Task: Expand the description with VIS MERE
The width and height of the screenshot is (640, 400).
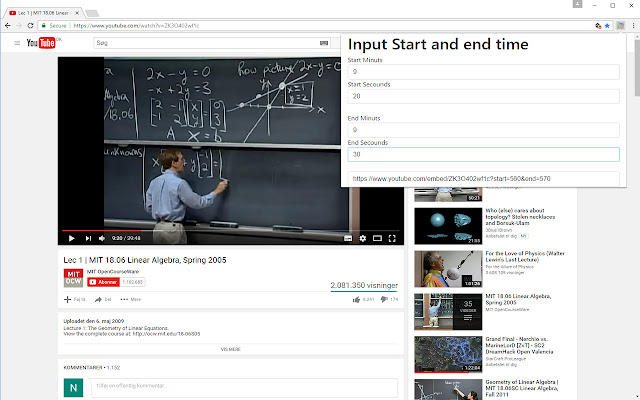Action: tap(231, 349)
